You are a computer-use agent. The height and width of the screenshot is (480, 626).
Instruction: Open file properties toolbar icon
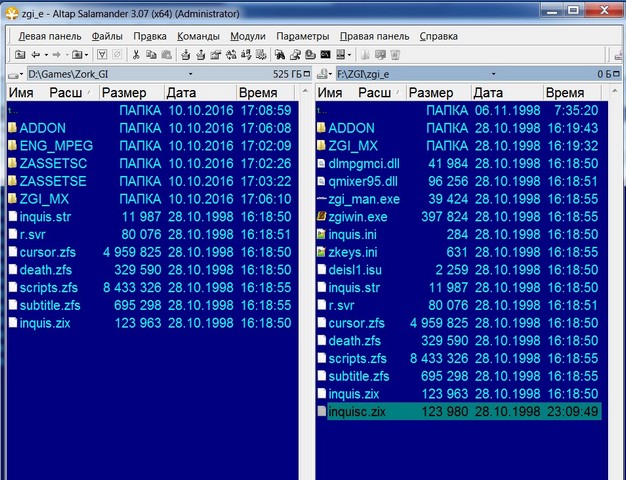[216, 55]
